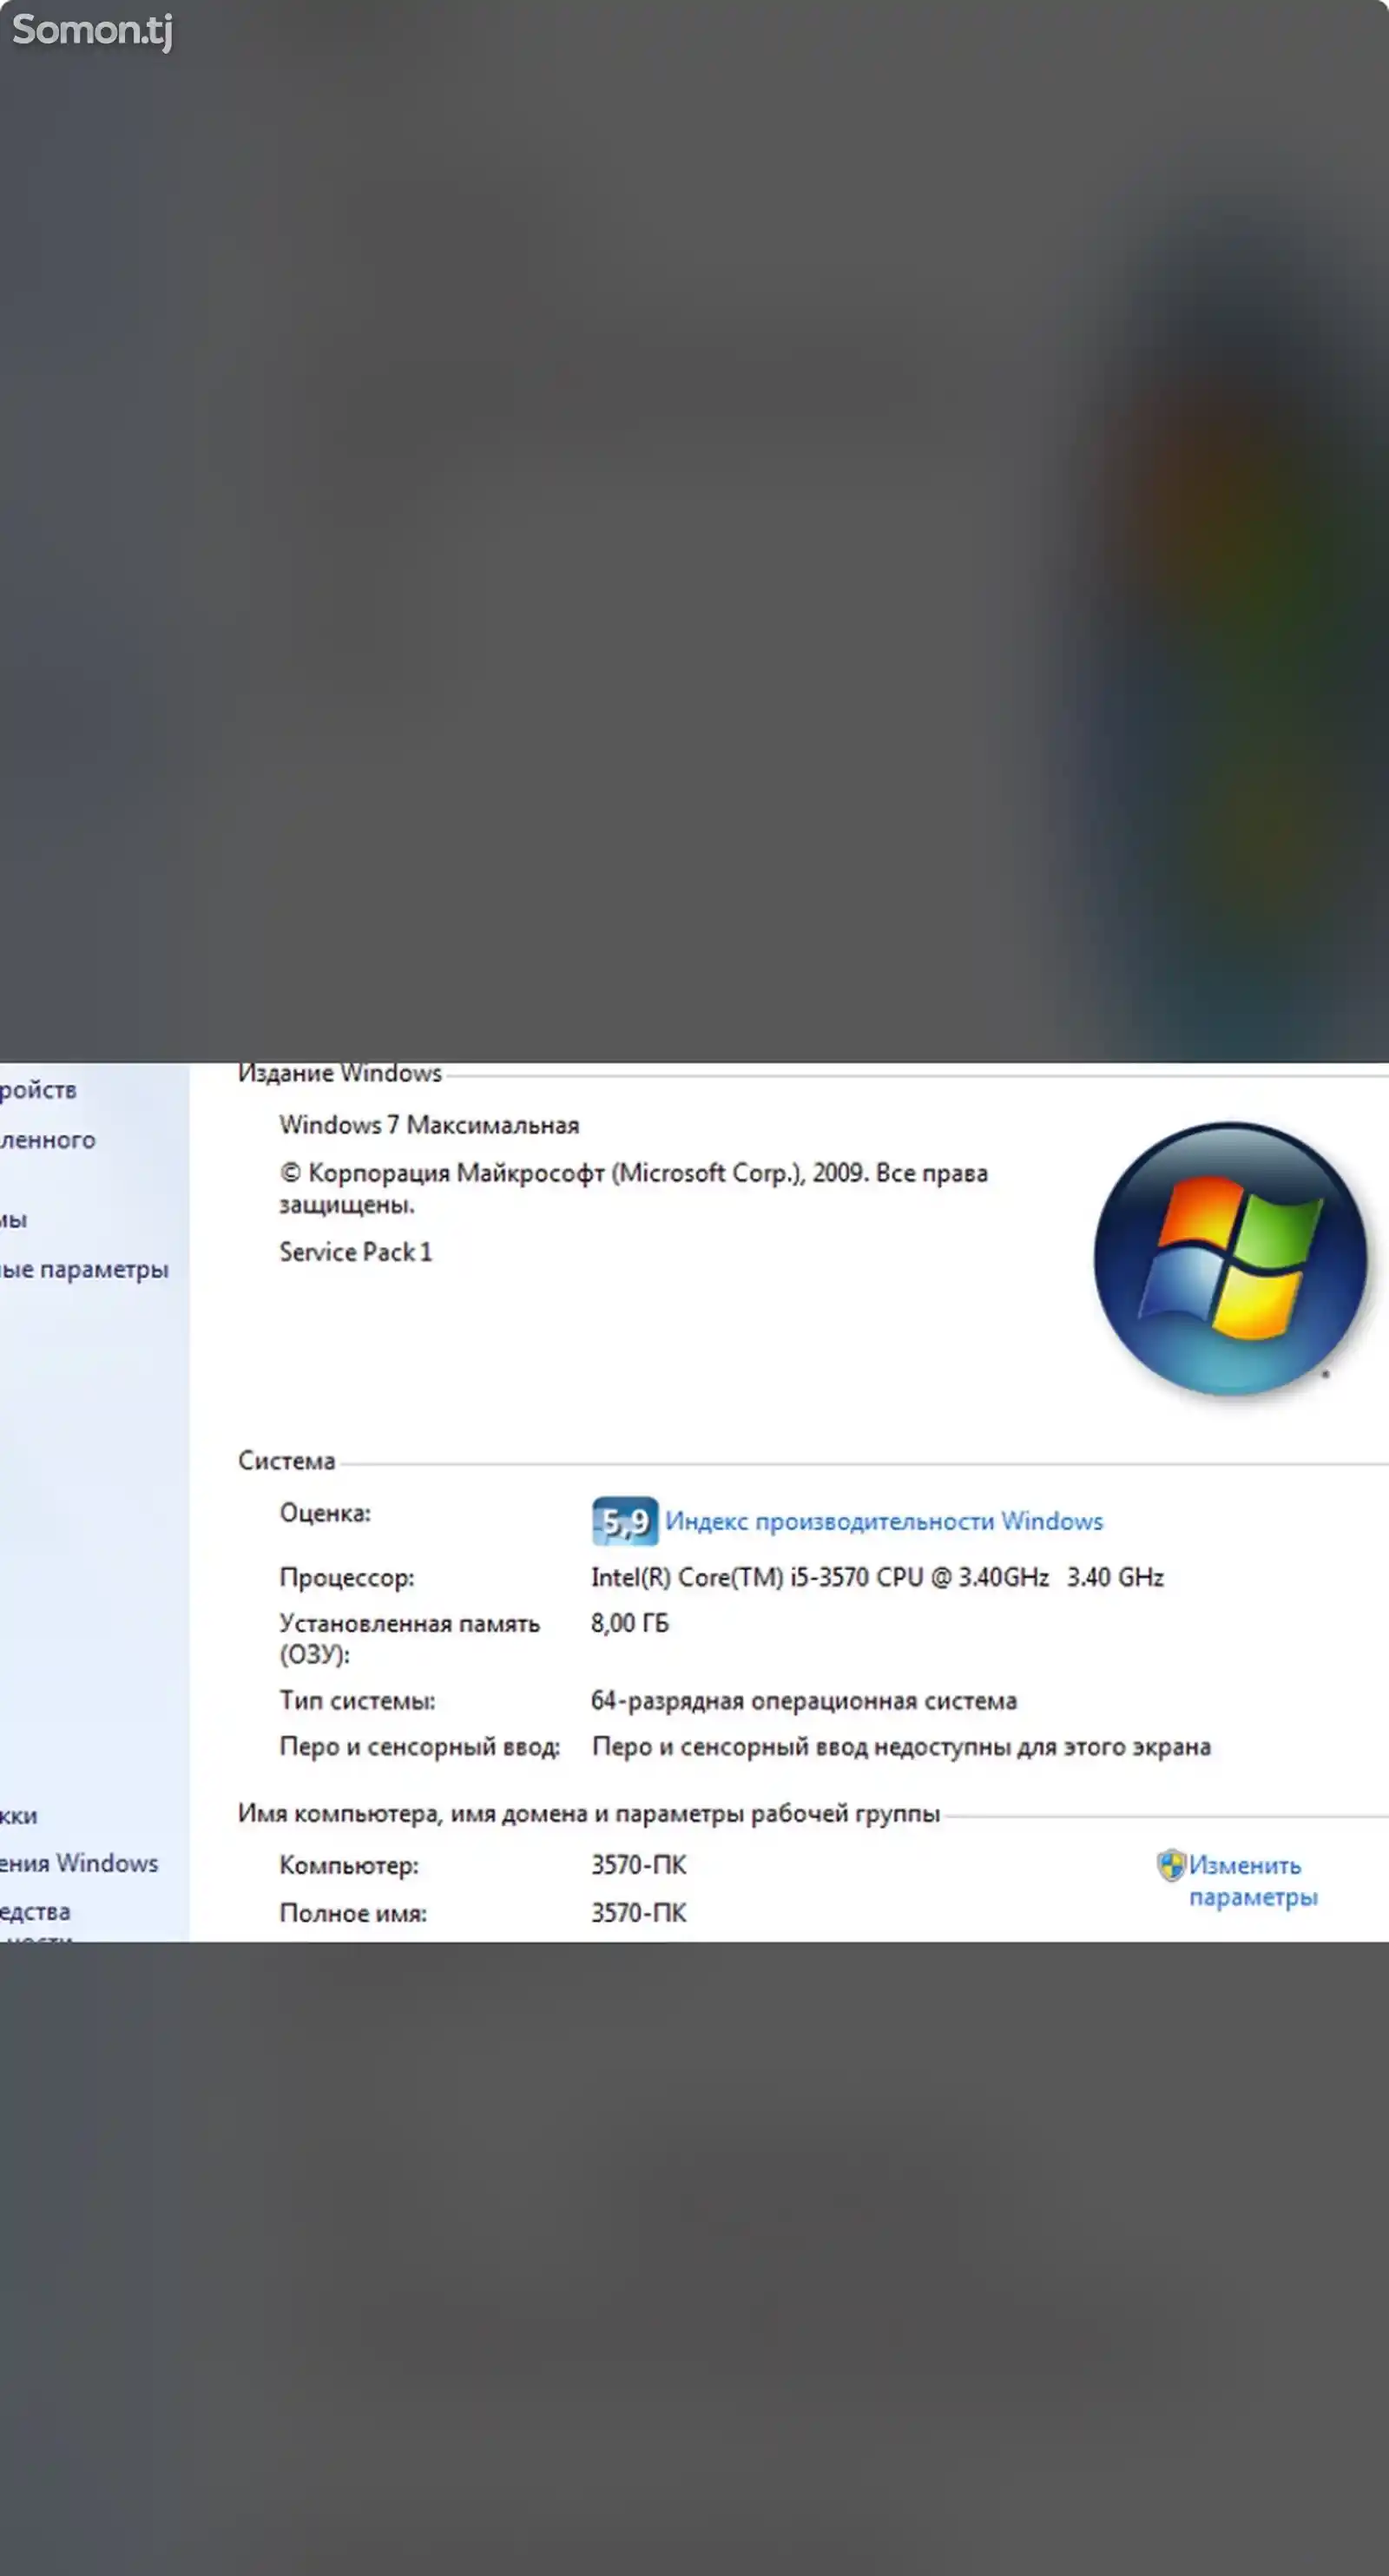Click the 'Тип системы:' label

coord(357,1701)
